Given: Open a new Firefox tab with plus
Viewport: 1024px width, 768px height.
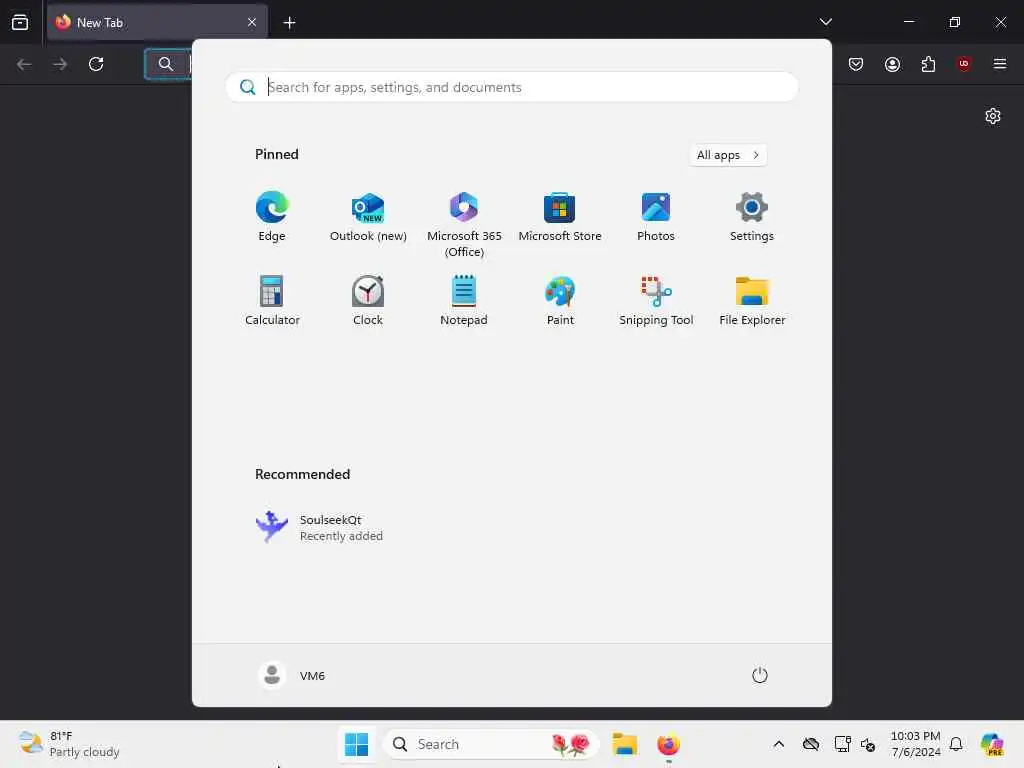Looking at the screenshot, I should pyautogui.click(x=289, y=23).
